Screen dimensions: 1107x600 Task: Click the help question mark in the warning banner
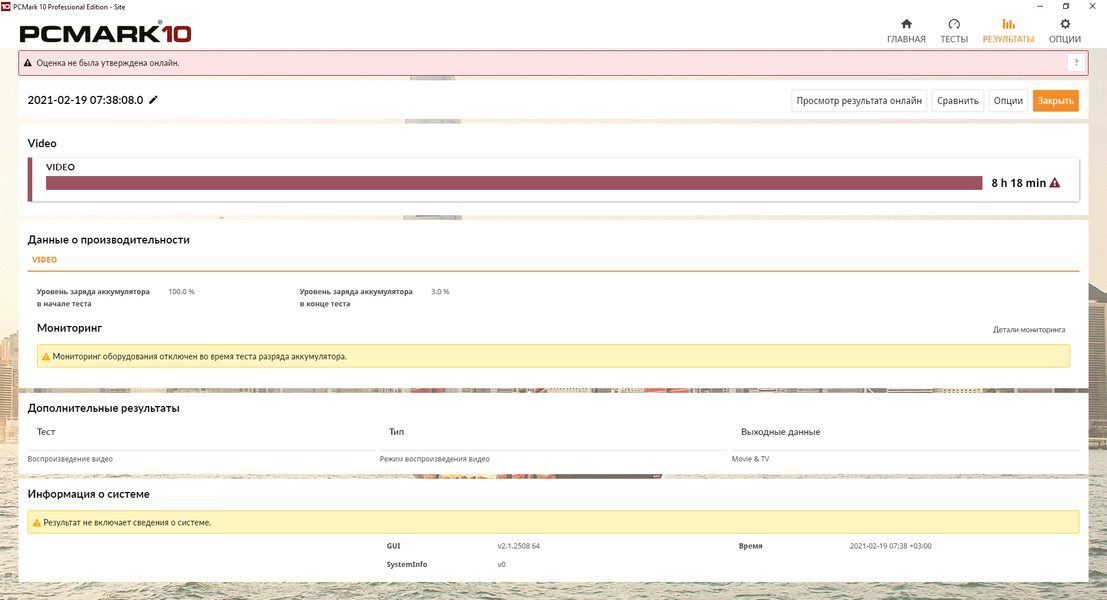click(x=1076, y=63)
